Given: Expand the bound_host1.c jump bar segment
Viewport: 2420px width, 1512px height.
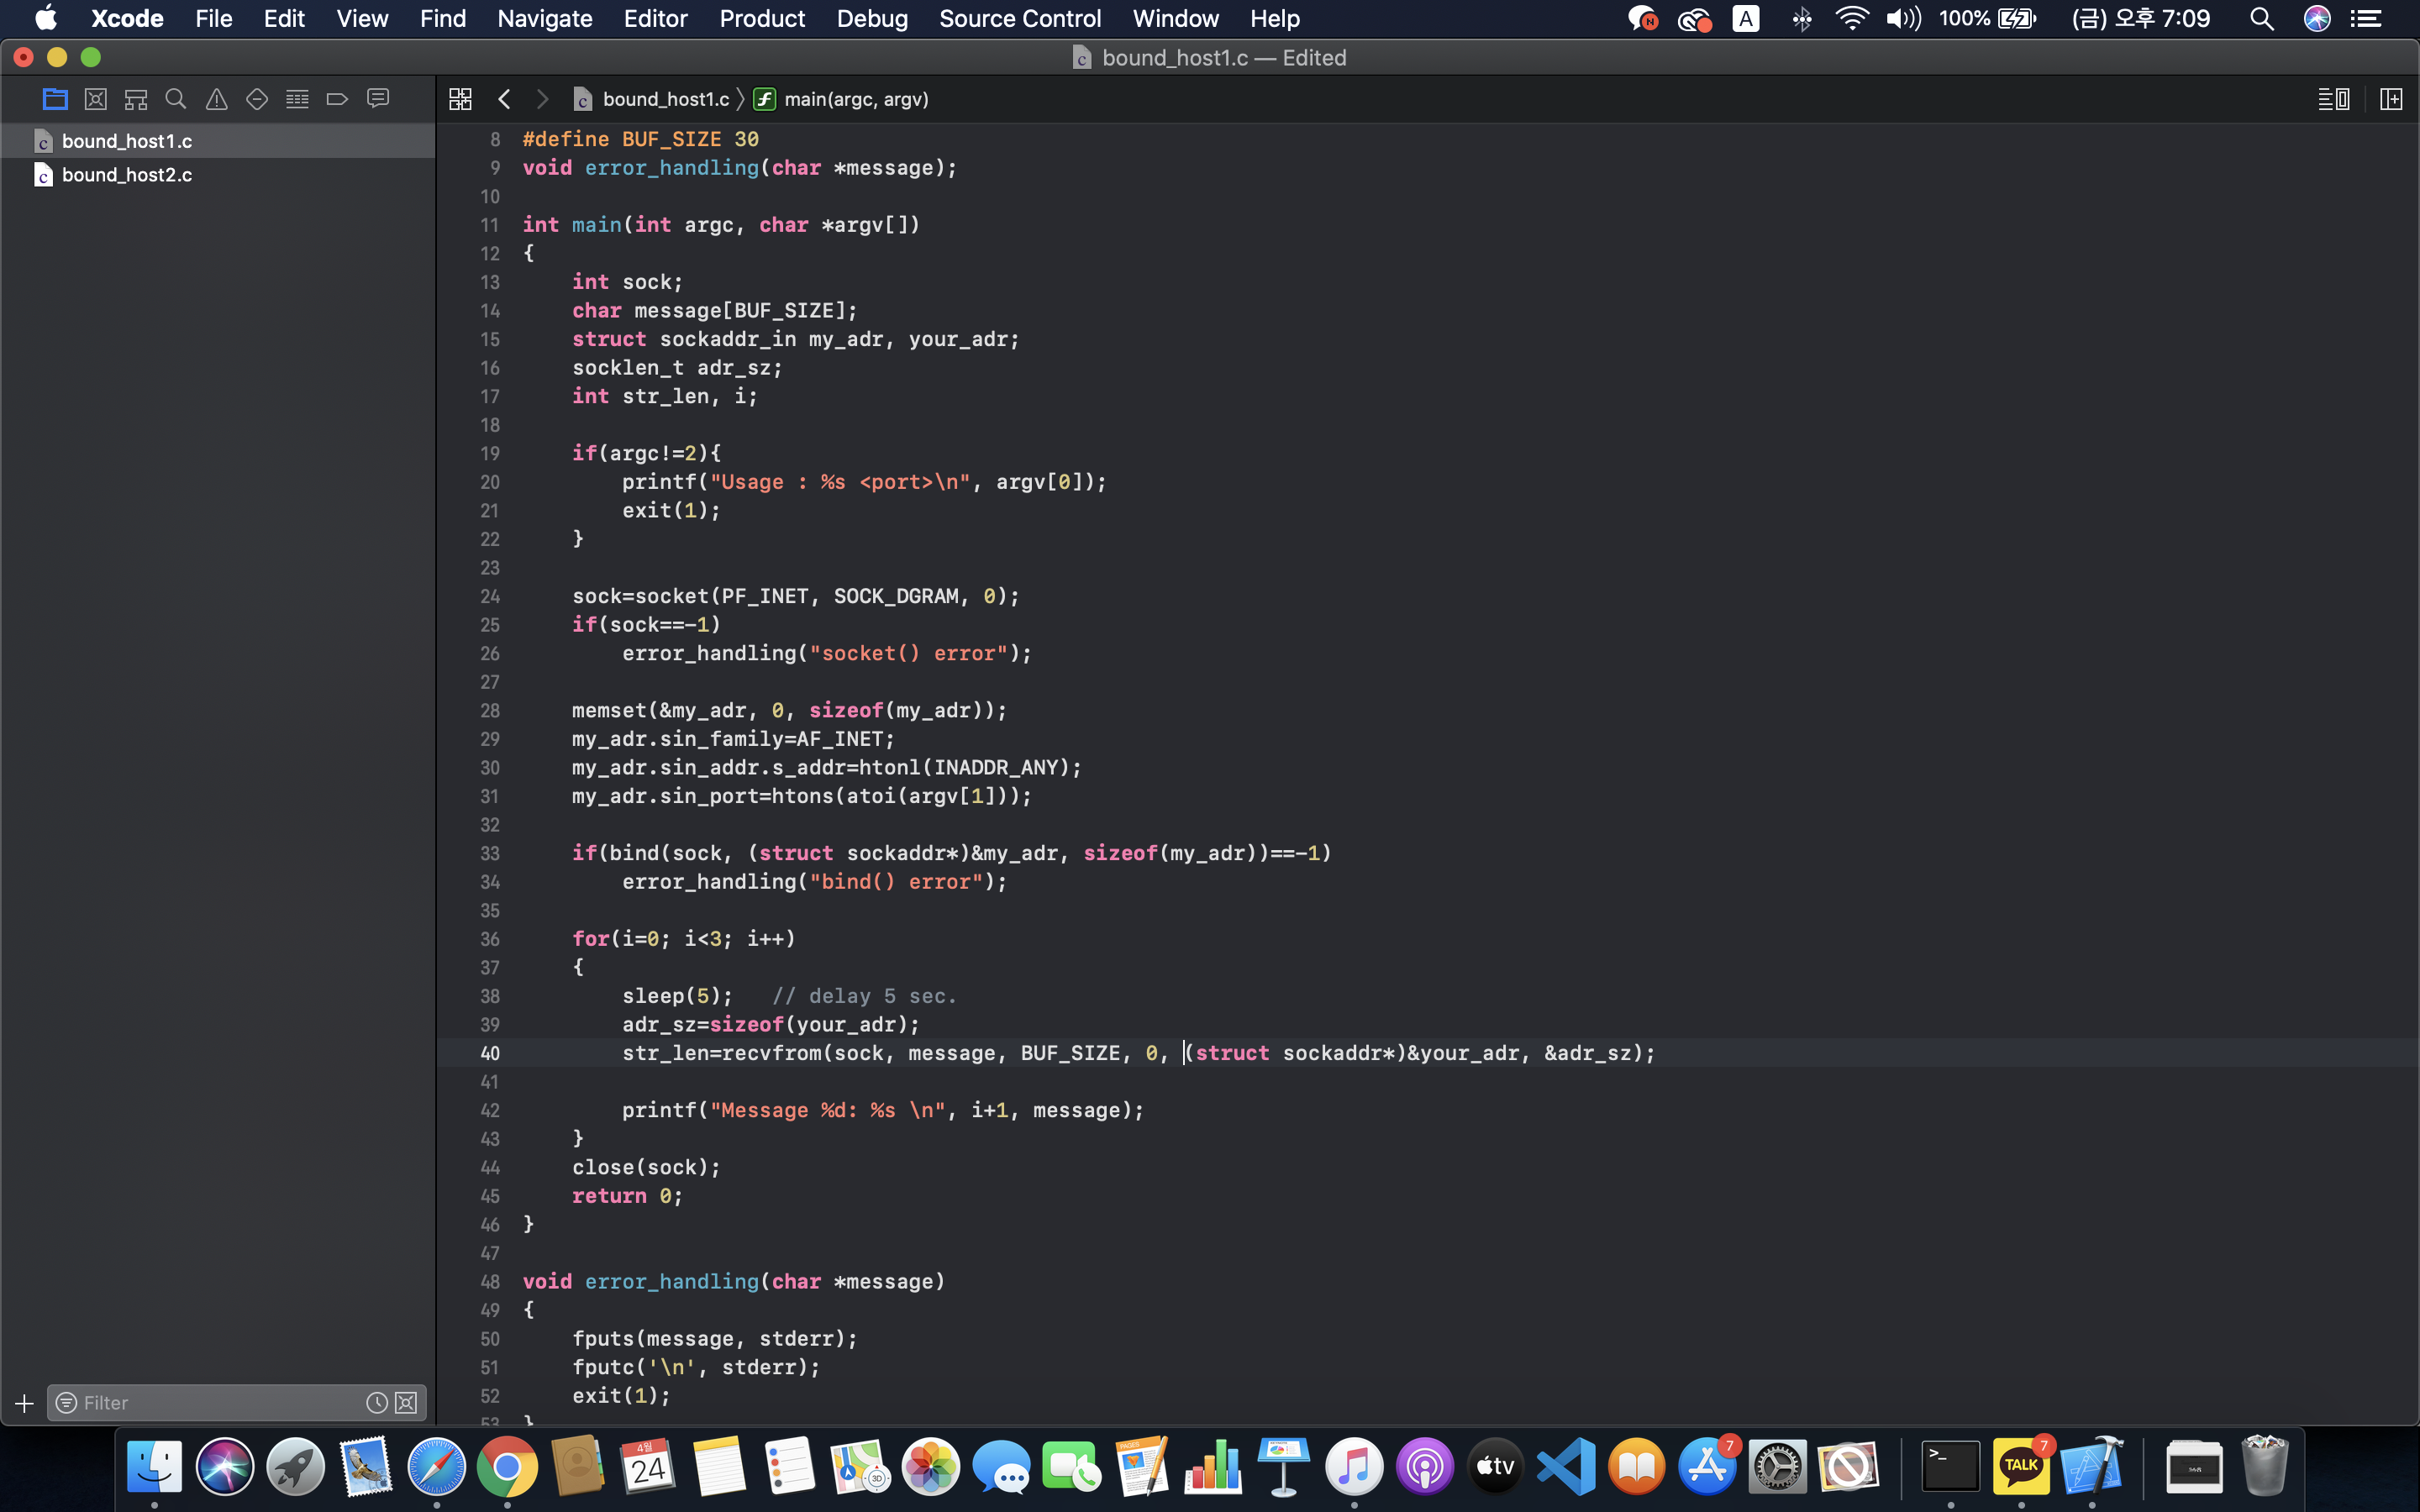Looking at the screenshot, I should (665, 99).
